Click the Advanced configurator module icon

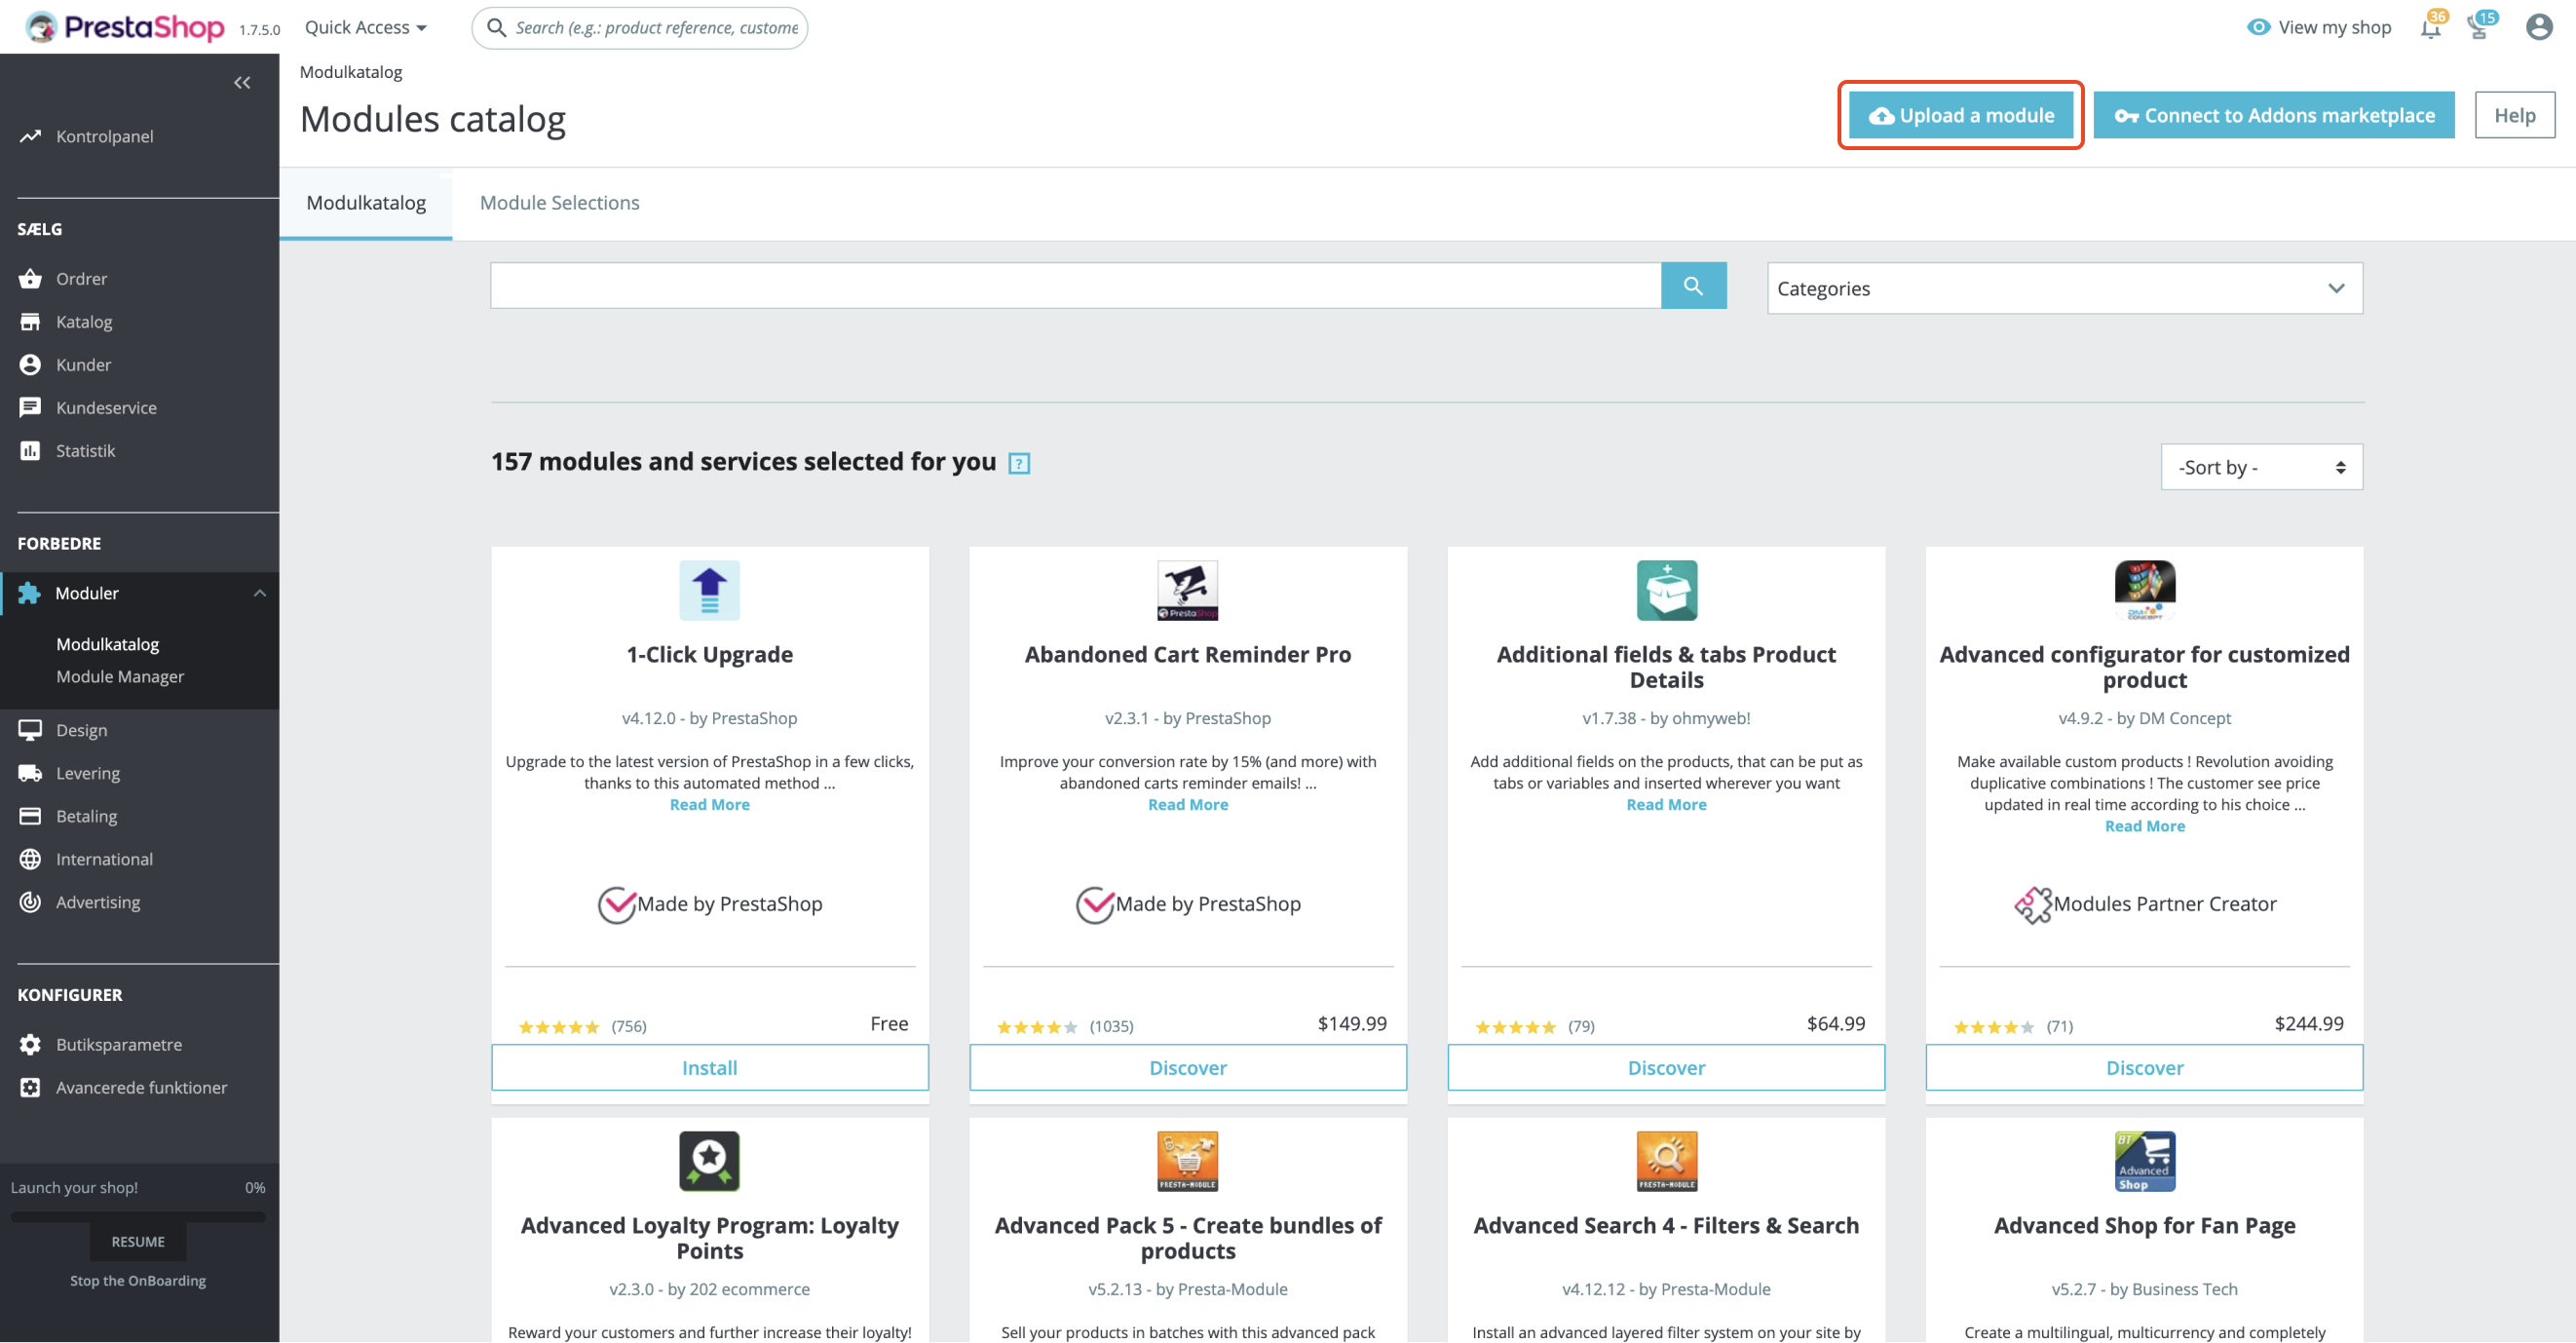coord(2144,590)
